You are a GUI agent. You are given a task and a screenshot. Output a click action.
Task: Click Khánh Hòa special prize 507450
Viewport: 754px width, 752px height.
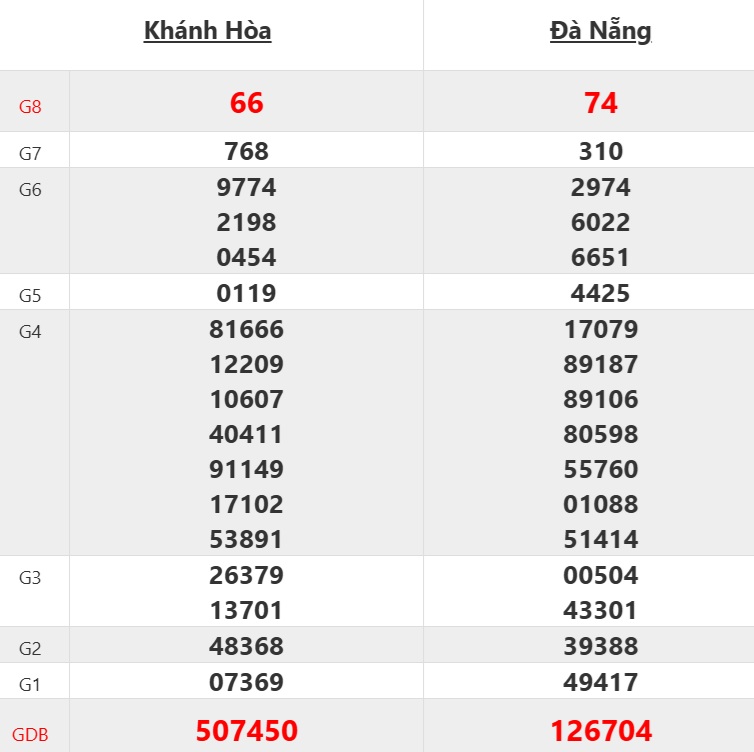(247, 731)
